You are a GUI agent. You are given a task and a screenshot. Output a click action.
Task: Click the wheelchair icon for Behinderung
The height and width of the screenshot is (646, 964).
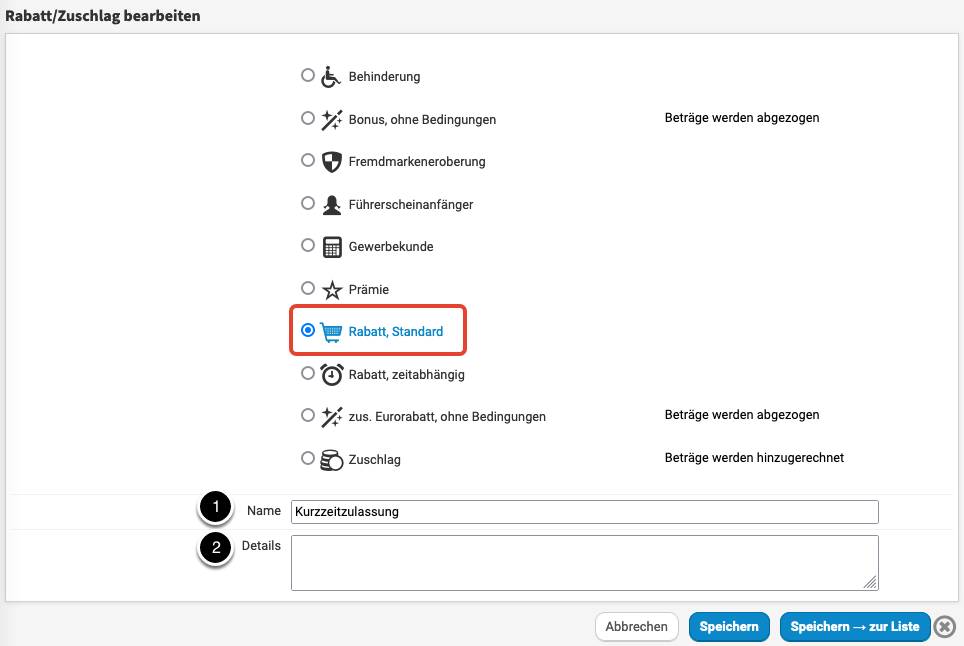click(x=331, y=76)
